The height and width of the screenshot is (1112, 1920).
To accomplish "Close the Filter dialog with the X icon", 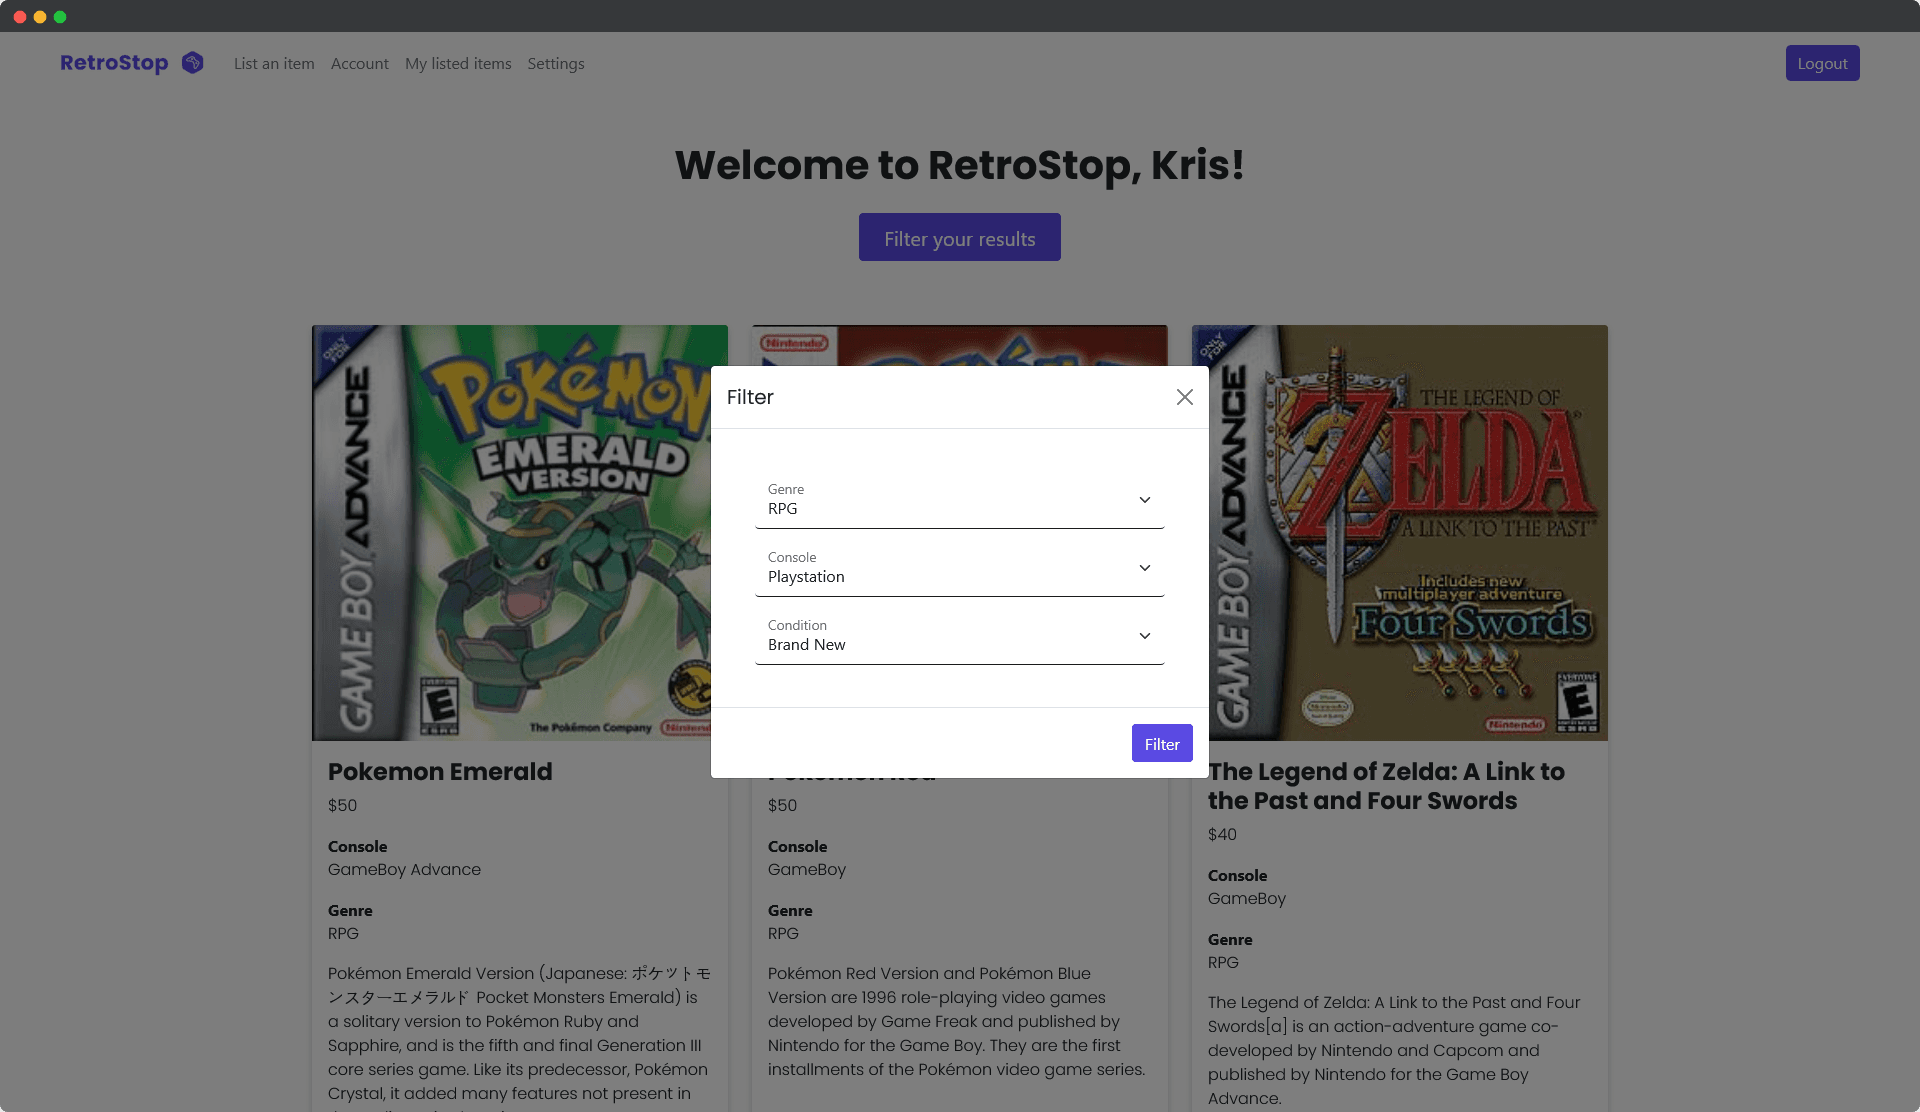I will tap(1185, 397).
